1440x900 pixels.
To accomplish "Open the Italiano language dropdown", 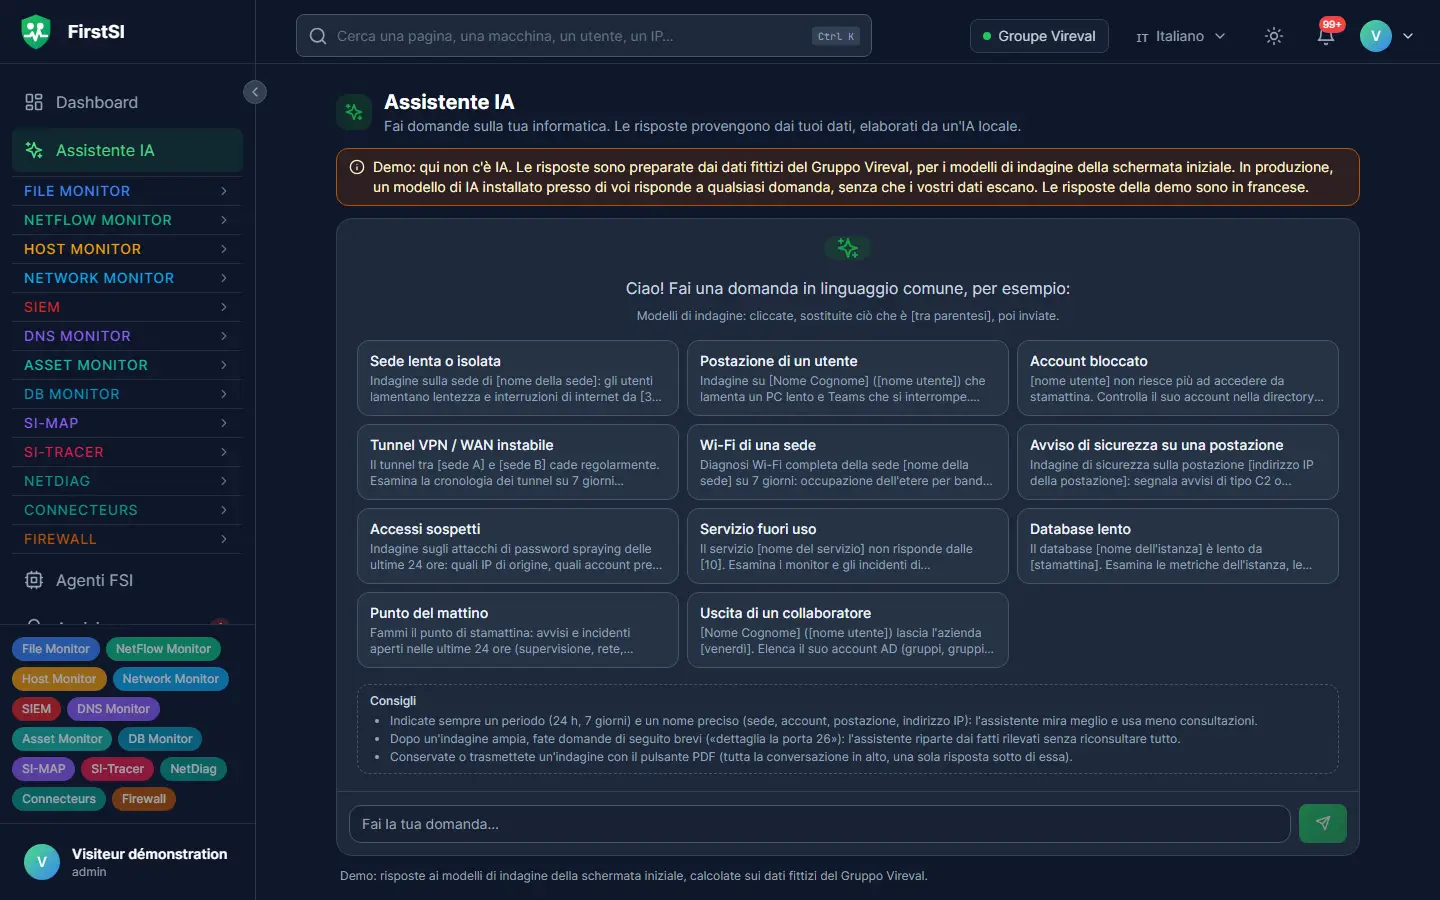I will click(x=1180, y=36).
